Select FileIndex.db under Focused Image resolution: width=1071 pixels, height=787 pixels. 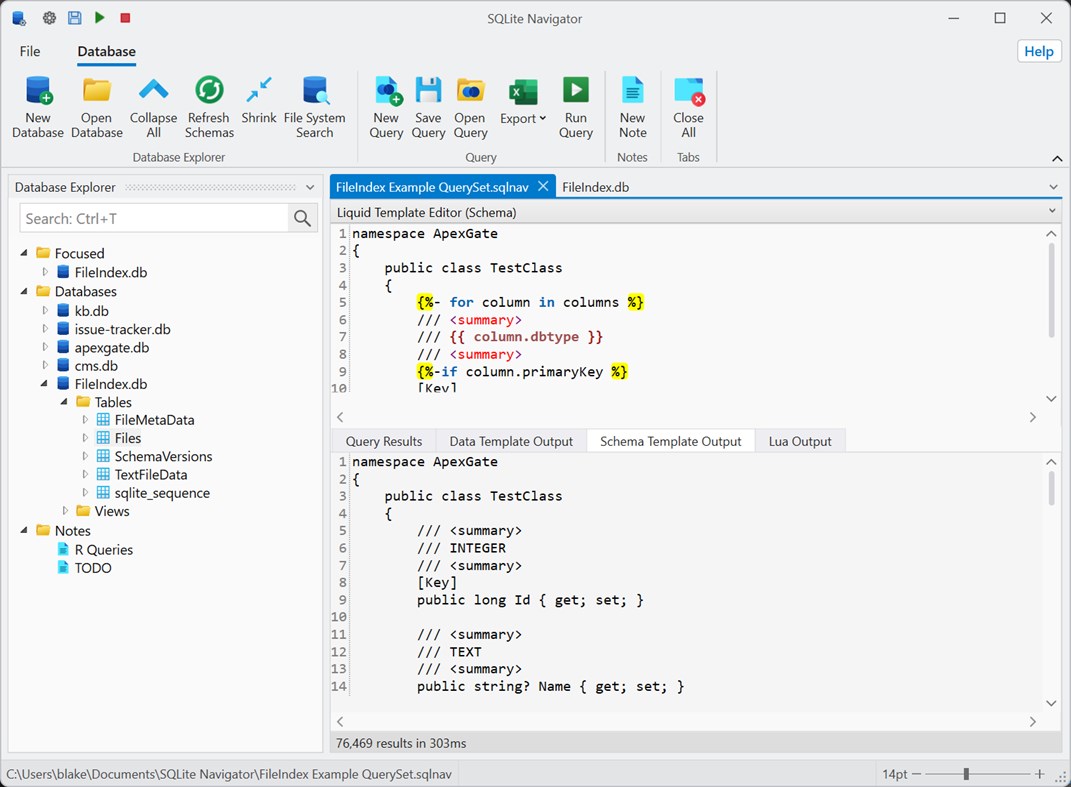pos(111,272)
